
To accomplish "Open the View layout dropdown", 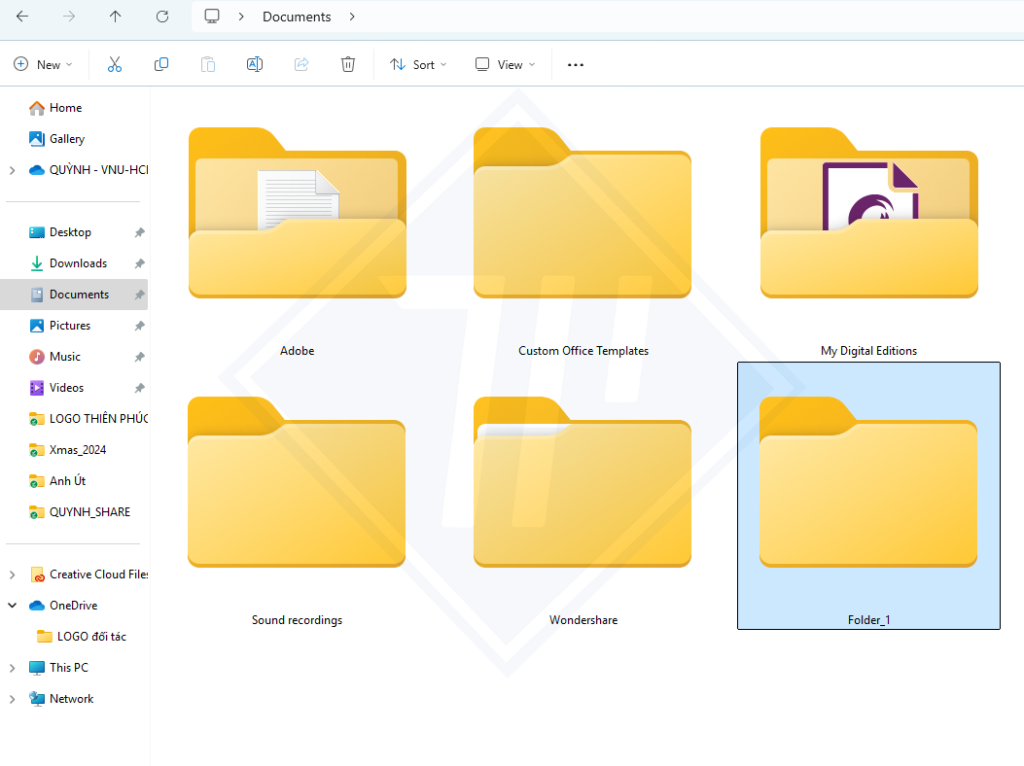I will [505, 64].
